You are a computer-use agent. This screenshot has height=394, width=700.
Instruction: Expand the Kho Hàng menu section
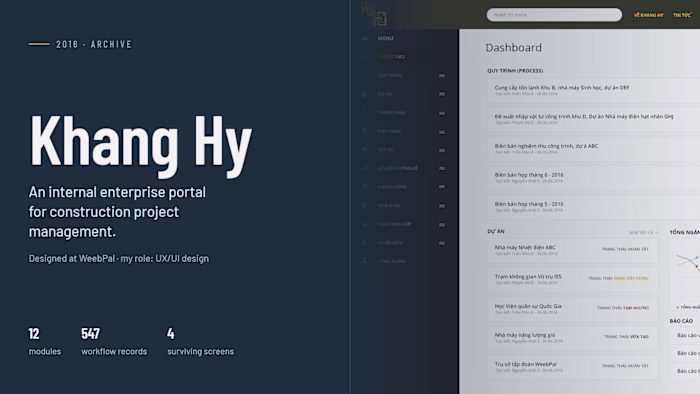pos(442,132)
